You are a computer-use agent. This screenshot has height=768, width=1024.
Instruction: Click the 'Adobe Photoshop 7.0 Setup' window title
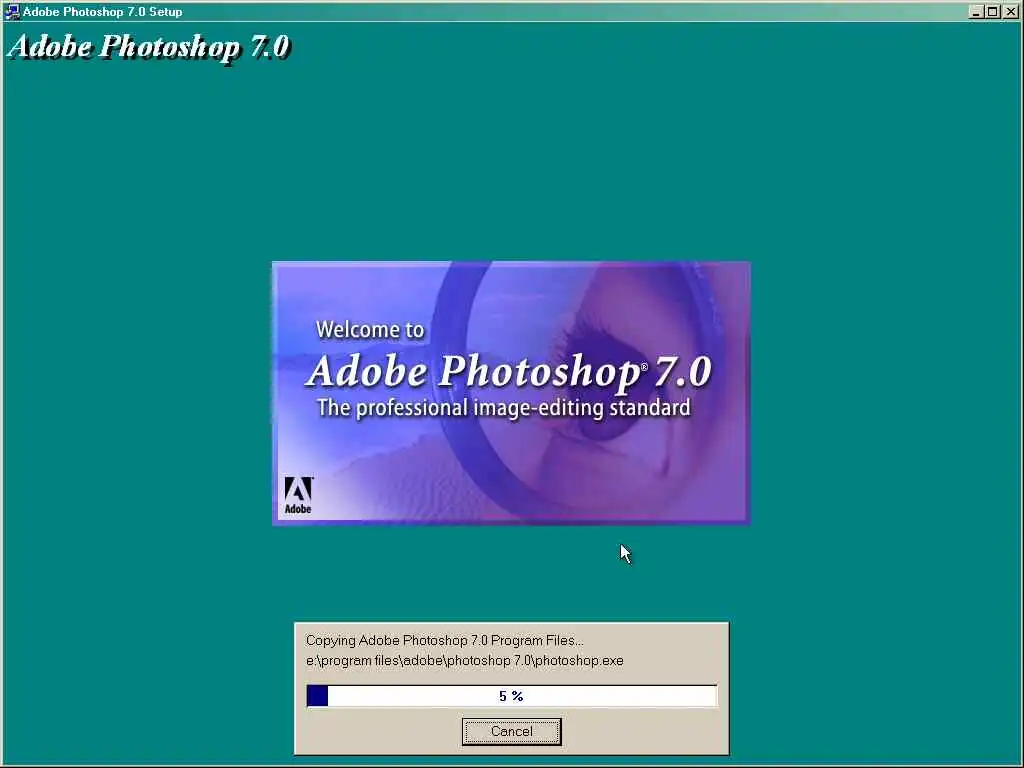(x=103, y=12)
